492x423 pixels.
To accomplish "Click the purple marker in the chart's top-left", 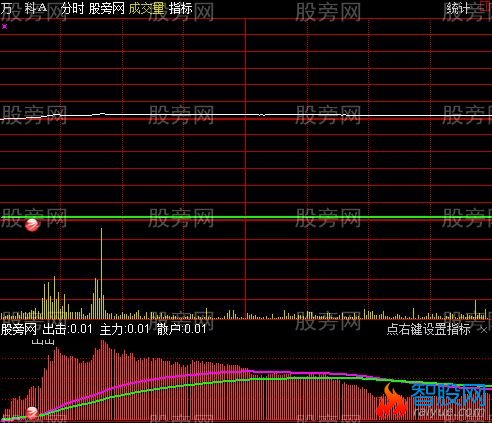I will [4, 26].
